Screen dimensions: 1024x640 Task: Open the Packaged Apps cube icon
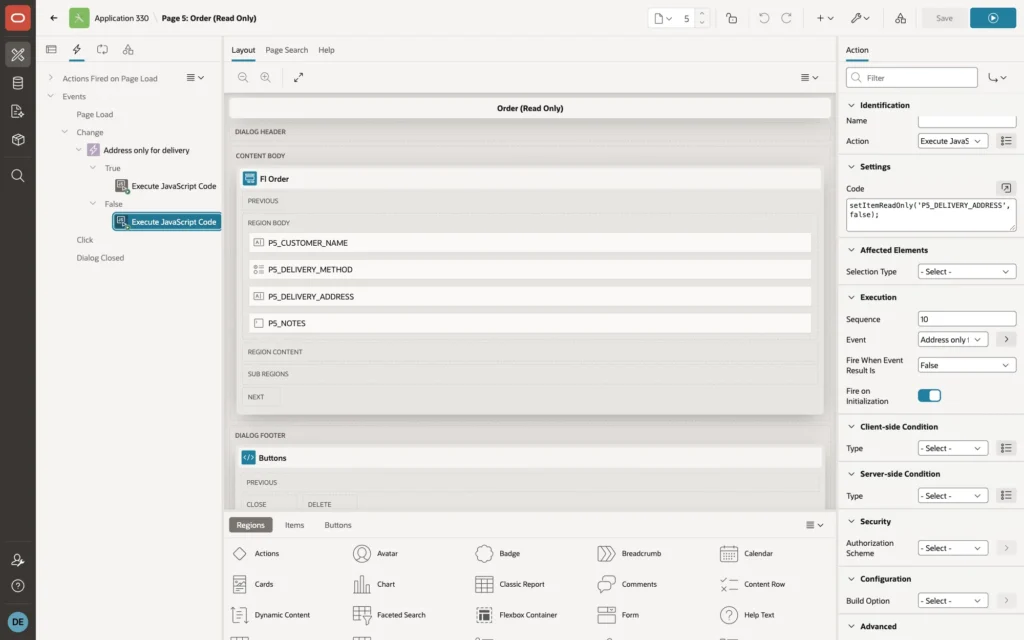(x=18, y=139)
